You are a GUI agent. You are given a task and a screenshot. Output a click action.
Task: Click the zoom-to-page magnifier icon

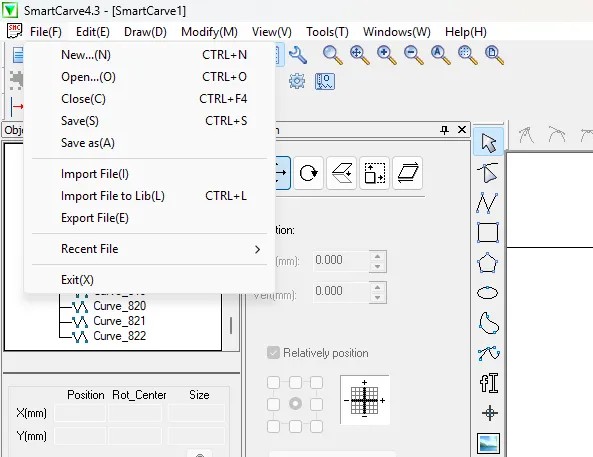[x=494, y=55]
